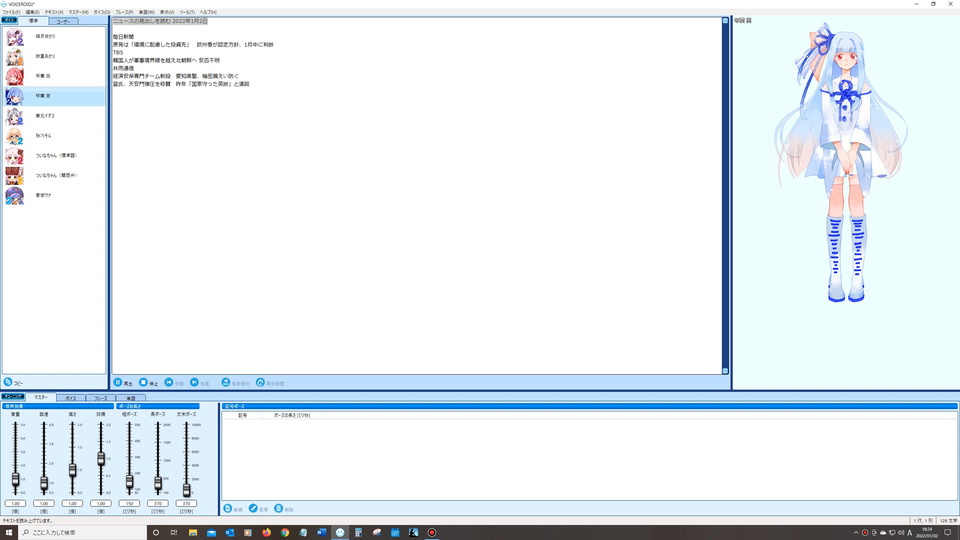Select ついなちゃん（関西弁） voice avatar
This screenshot has height=540, width=960.
coord(15,176)
